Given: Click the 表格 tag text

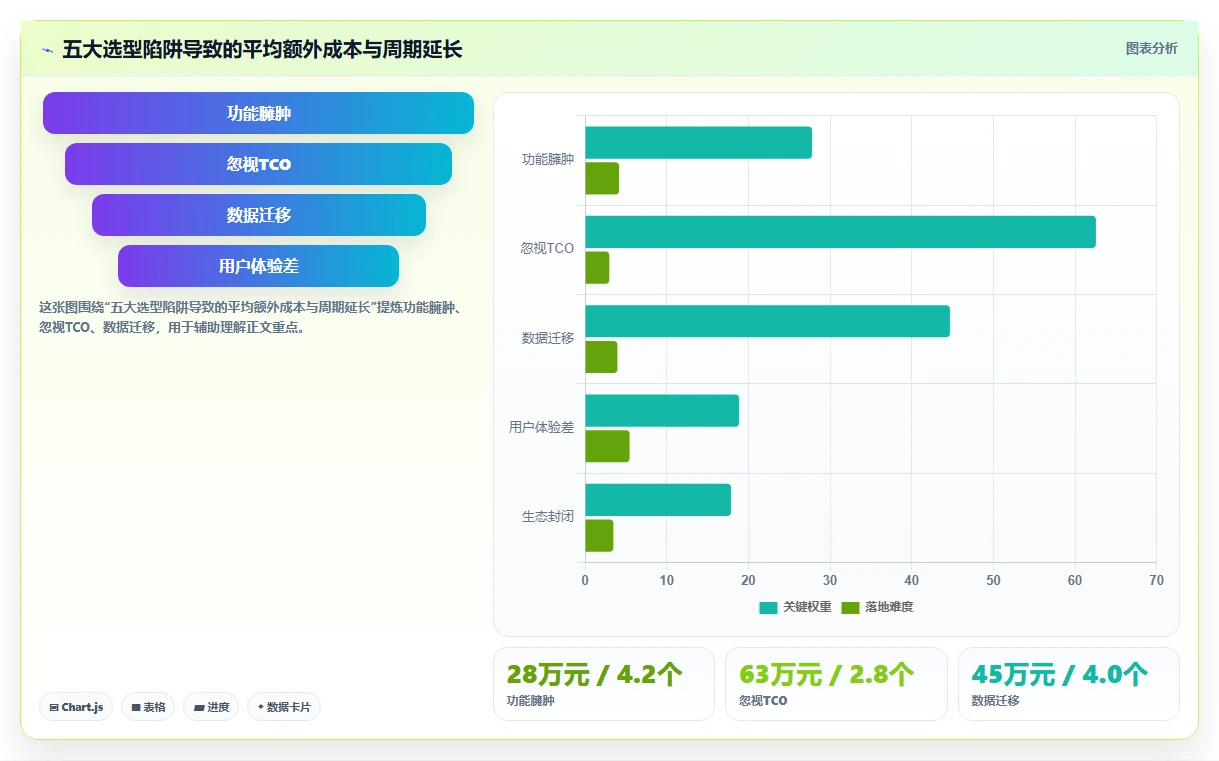Looking at the screenshot, I should point(154,707).
